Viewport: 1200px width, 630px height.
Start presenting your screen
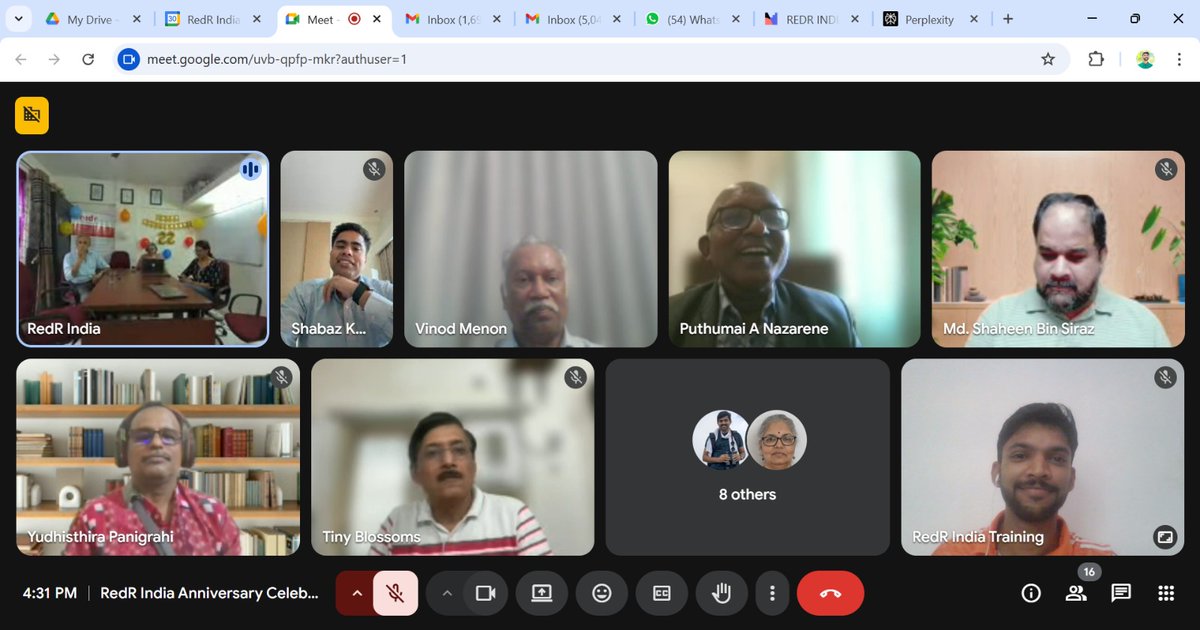coord(541,593)
